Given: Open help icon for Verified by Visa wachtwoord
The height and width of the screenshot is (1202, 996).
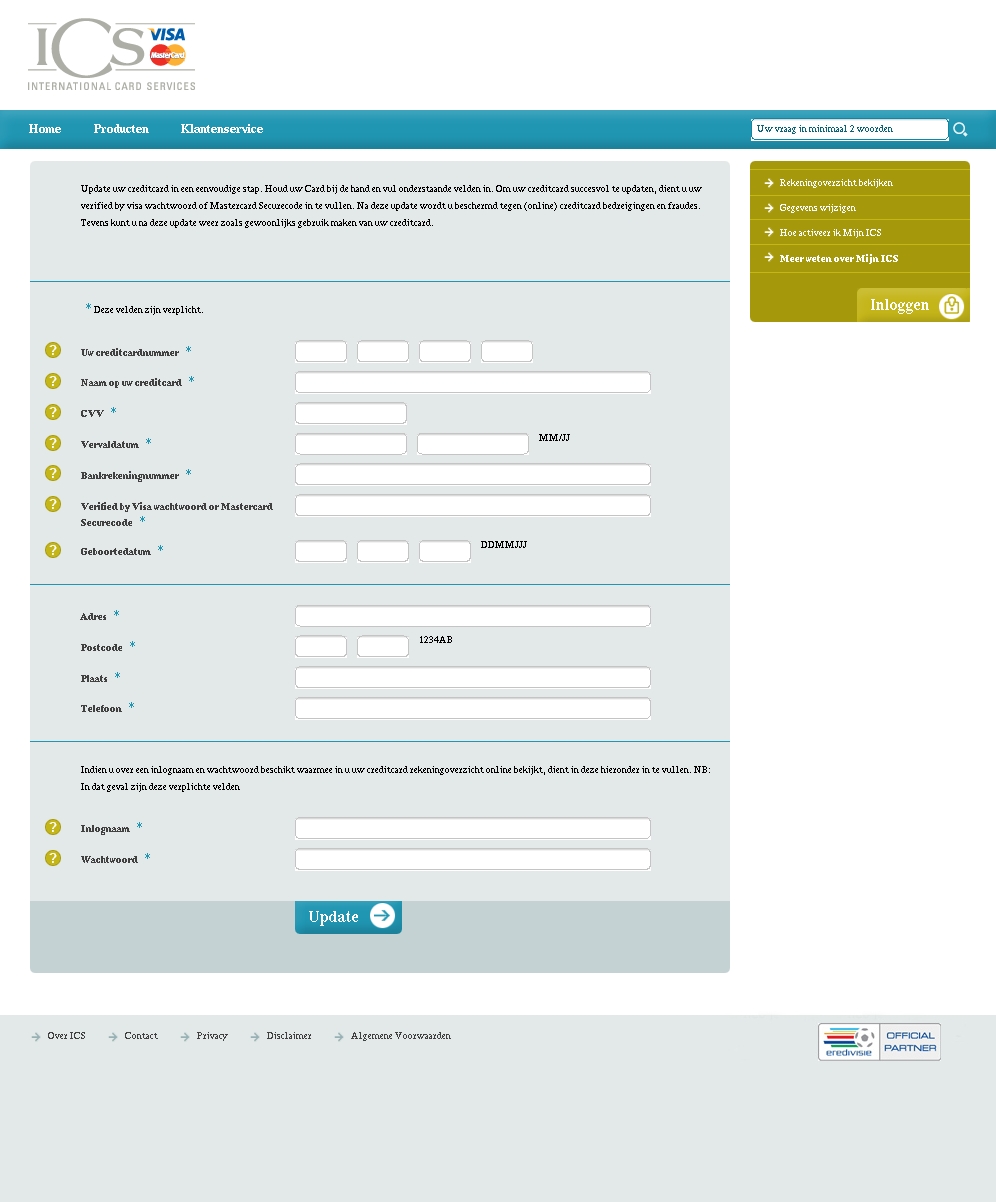Looking at the screenshot, I should tap(53, 504).
